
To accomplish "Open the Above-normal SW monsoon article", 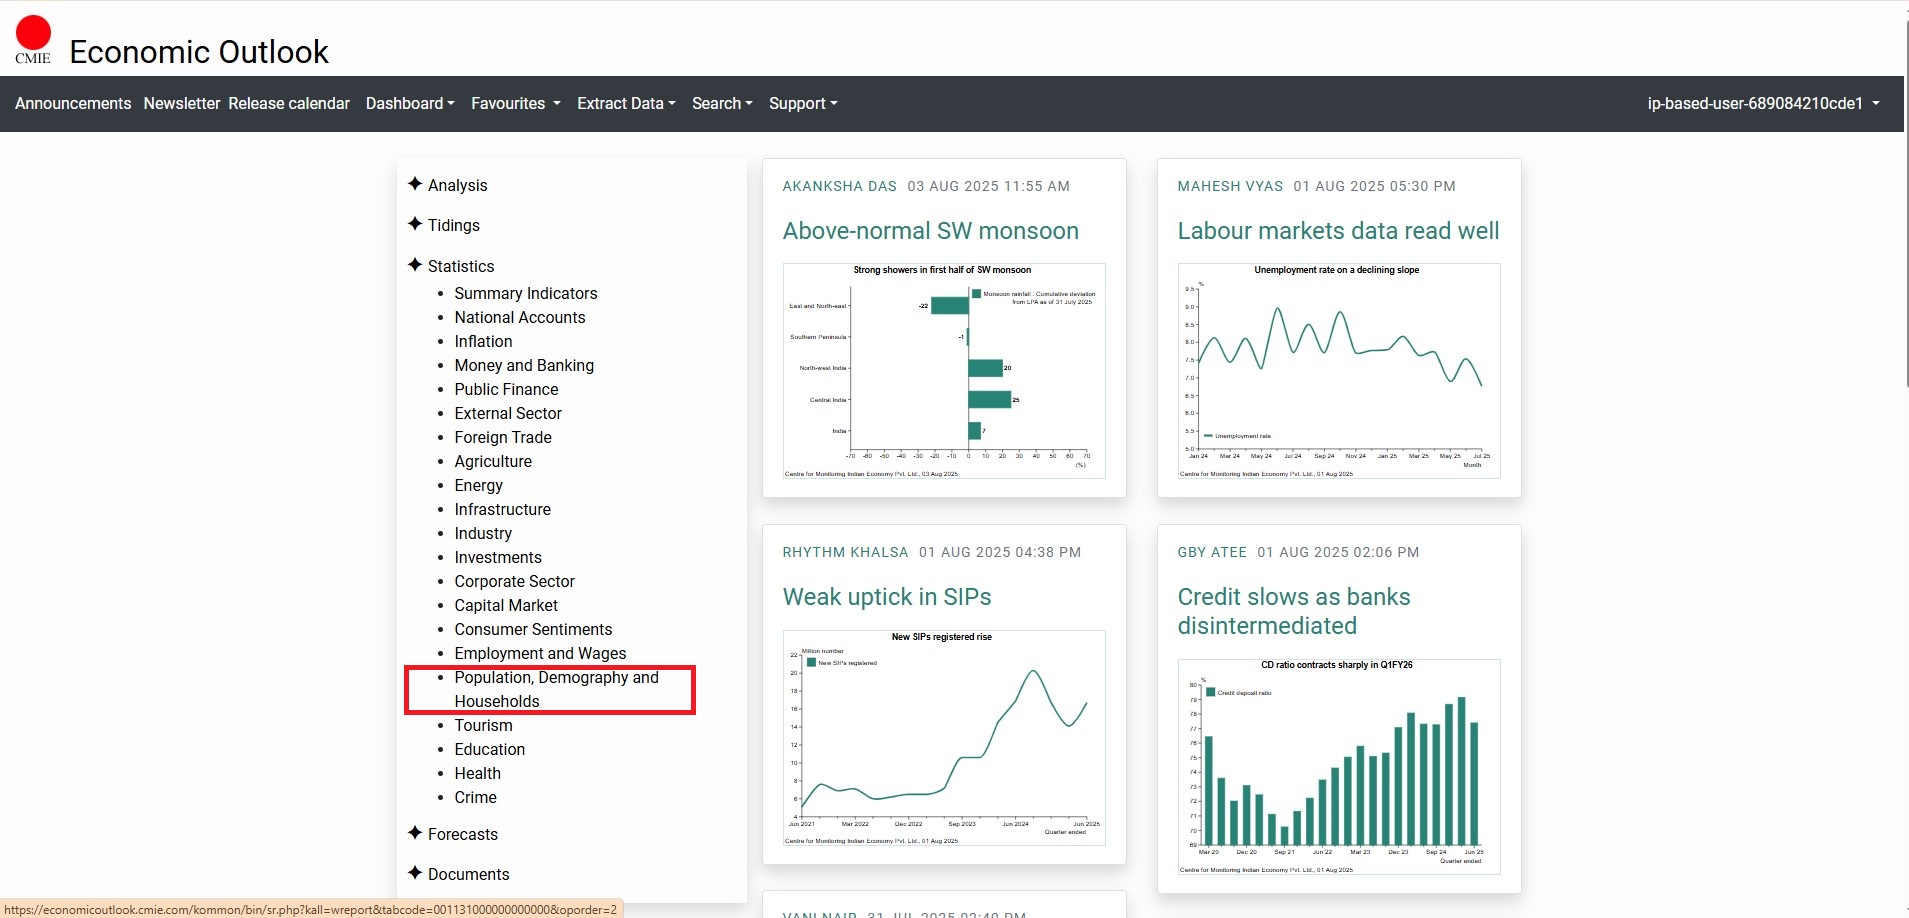I will tap(930, 231).
